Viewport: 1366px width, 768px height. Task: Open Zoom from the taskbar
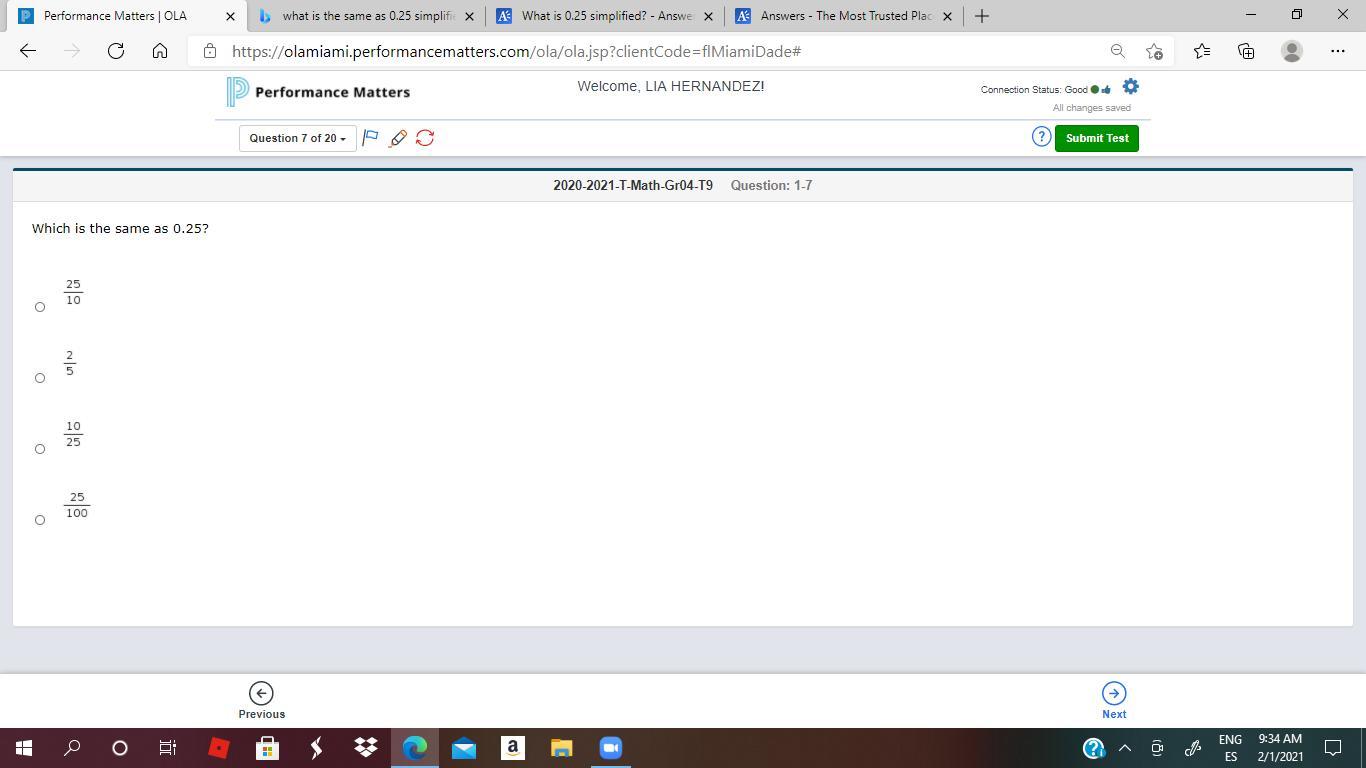point(610,748)
